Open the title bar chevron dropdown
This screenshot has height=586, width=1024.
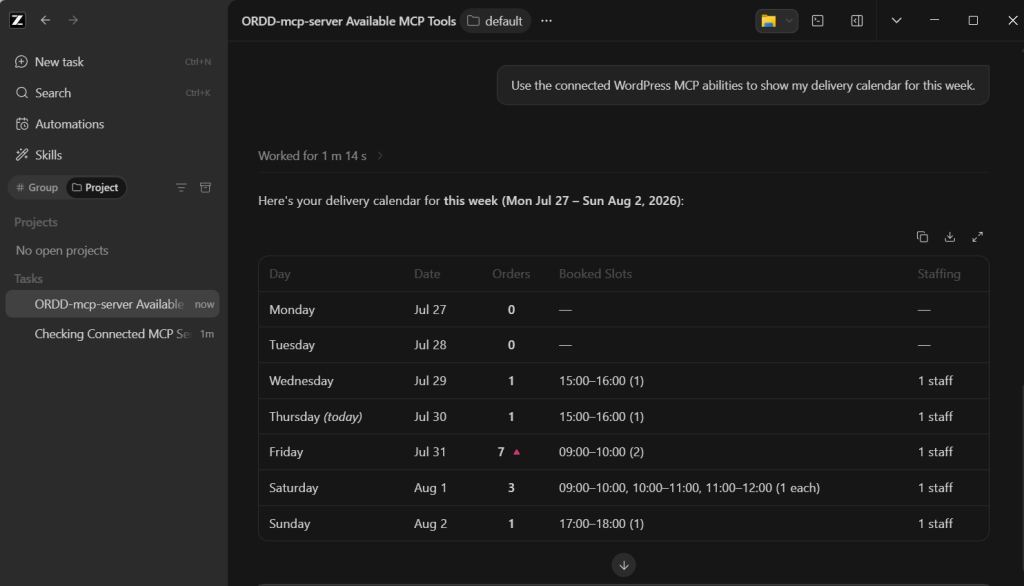pos(897,21)
